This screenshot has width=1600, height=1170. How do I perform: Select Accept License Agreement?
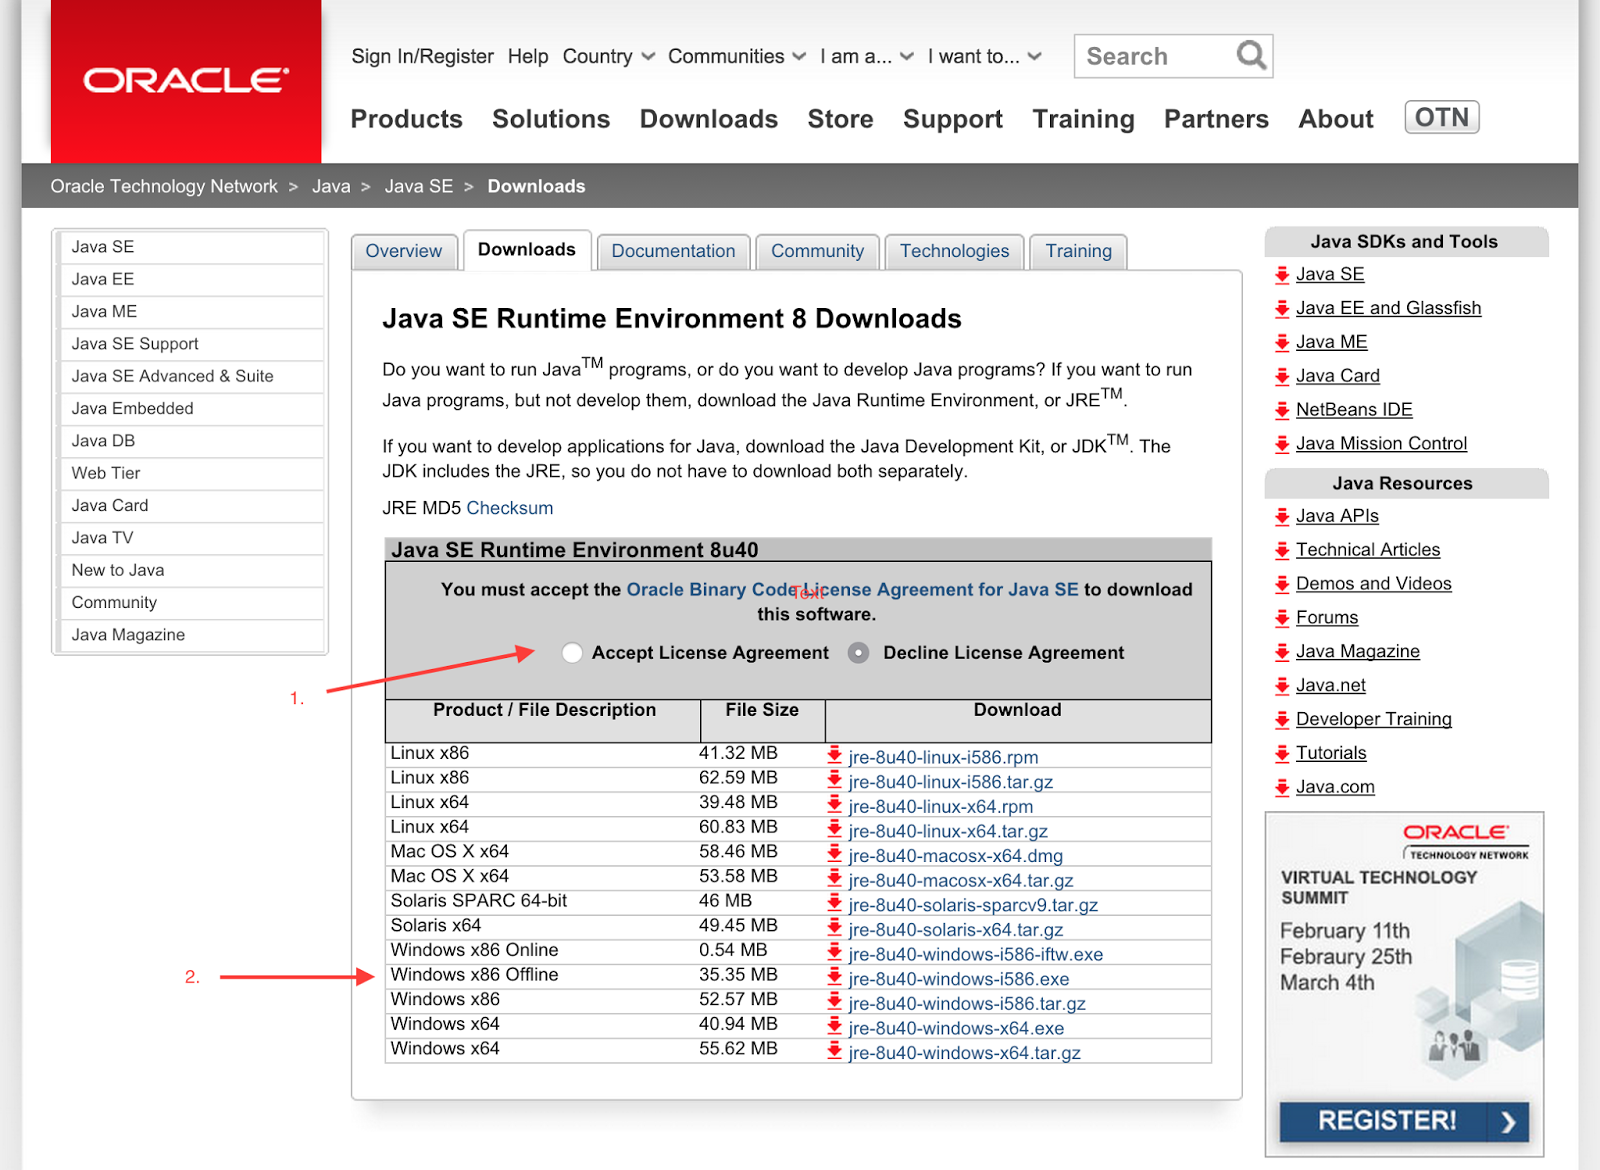[572, 652]
